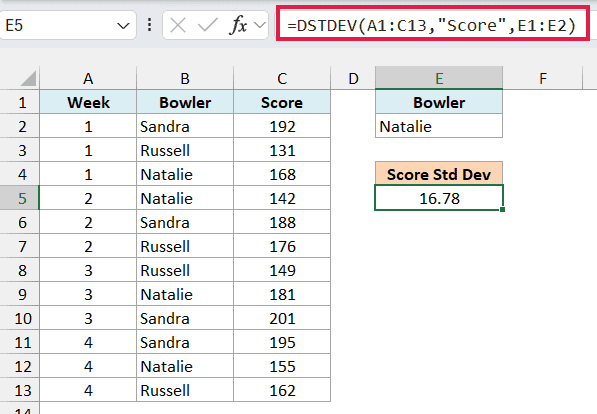Click score cell 131
The width and height of the screenshot is (597, 414).
(x=282, y=150)
